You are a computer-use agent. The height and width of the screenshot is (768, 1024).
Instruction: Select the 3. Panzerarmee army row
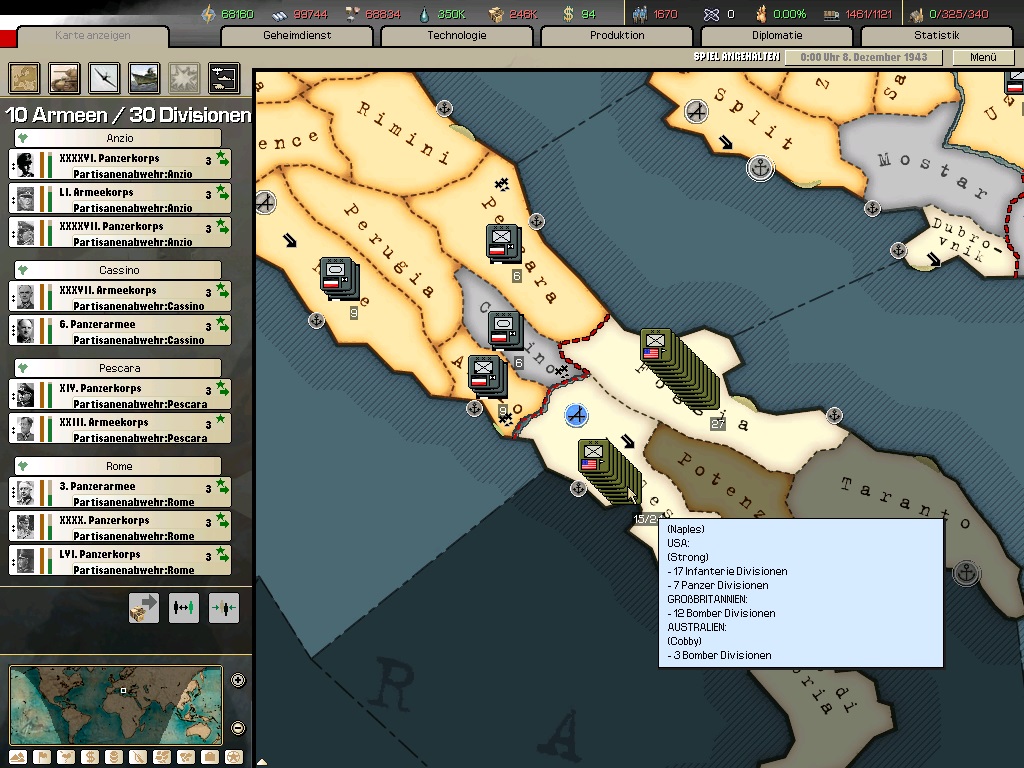(120, 493)
